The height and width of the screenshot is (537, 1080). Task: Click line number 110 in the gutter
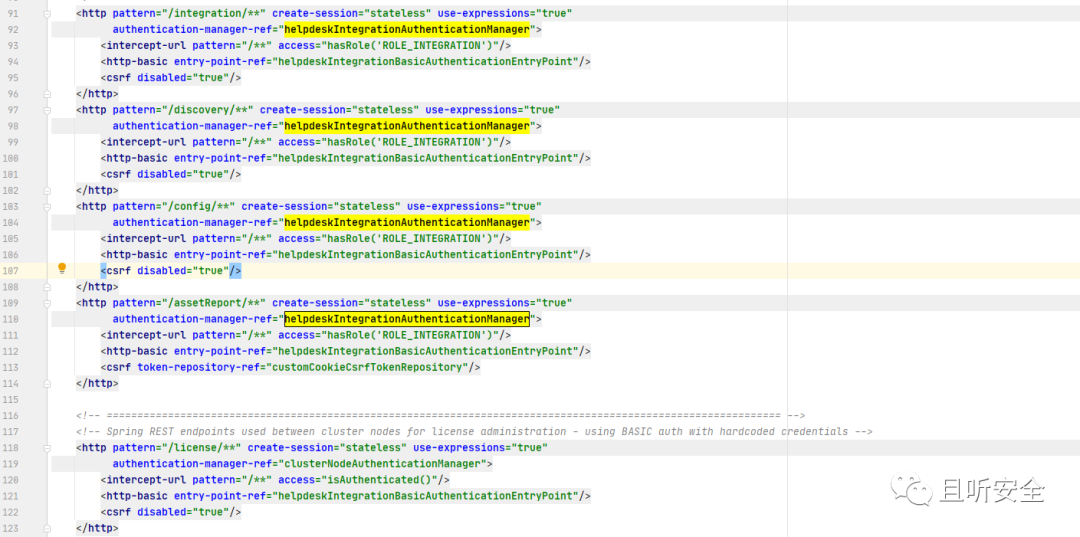pyautogui.click(x=10, y=319)
